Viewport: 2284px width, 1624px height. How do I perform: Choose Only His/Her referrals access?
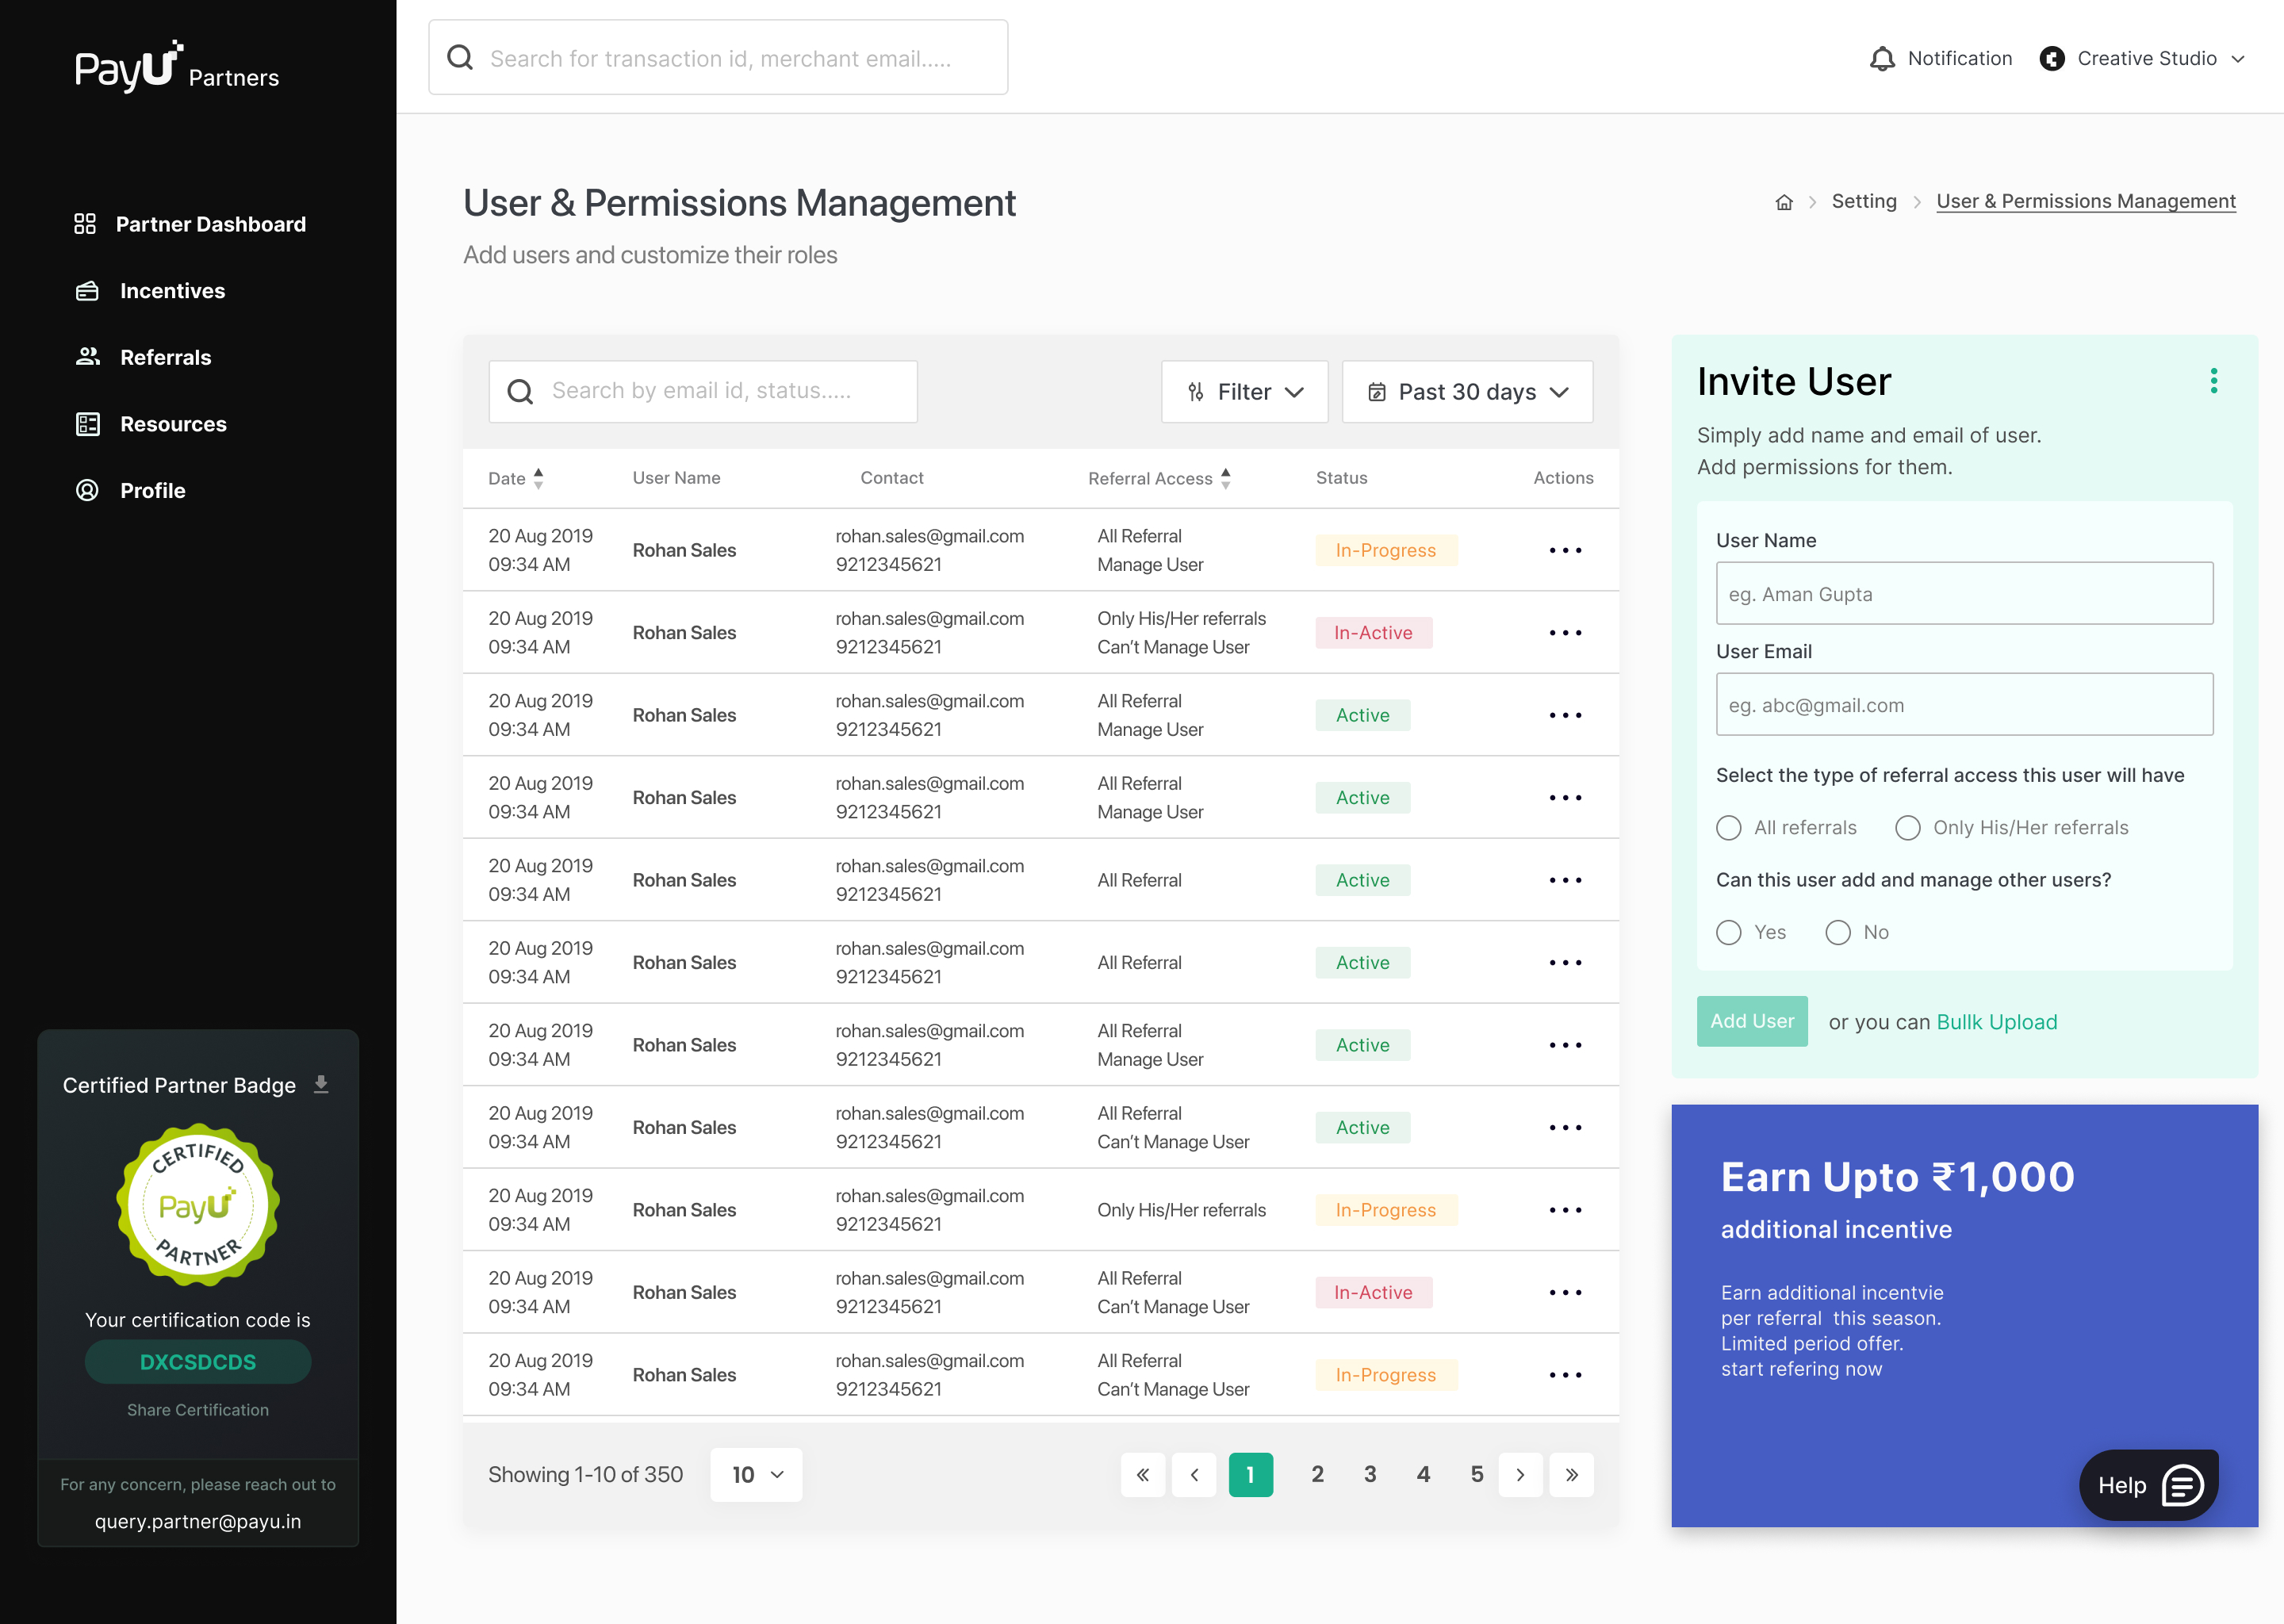pos(1908,827)
